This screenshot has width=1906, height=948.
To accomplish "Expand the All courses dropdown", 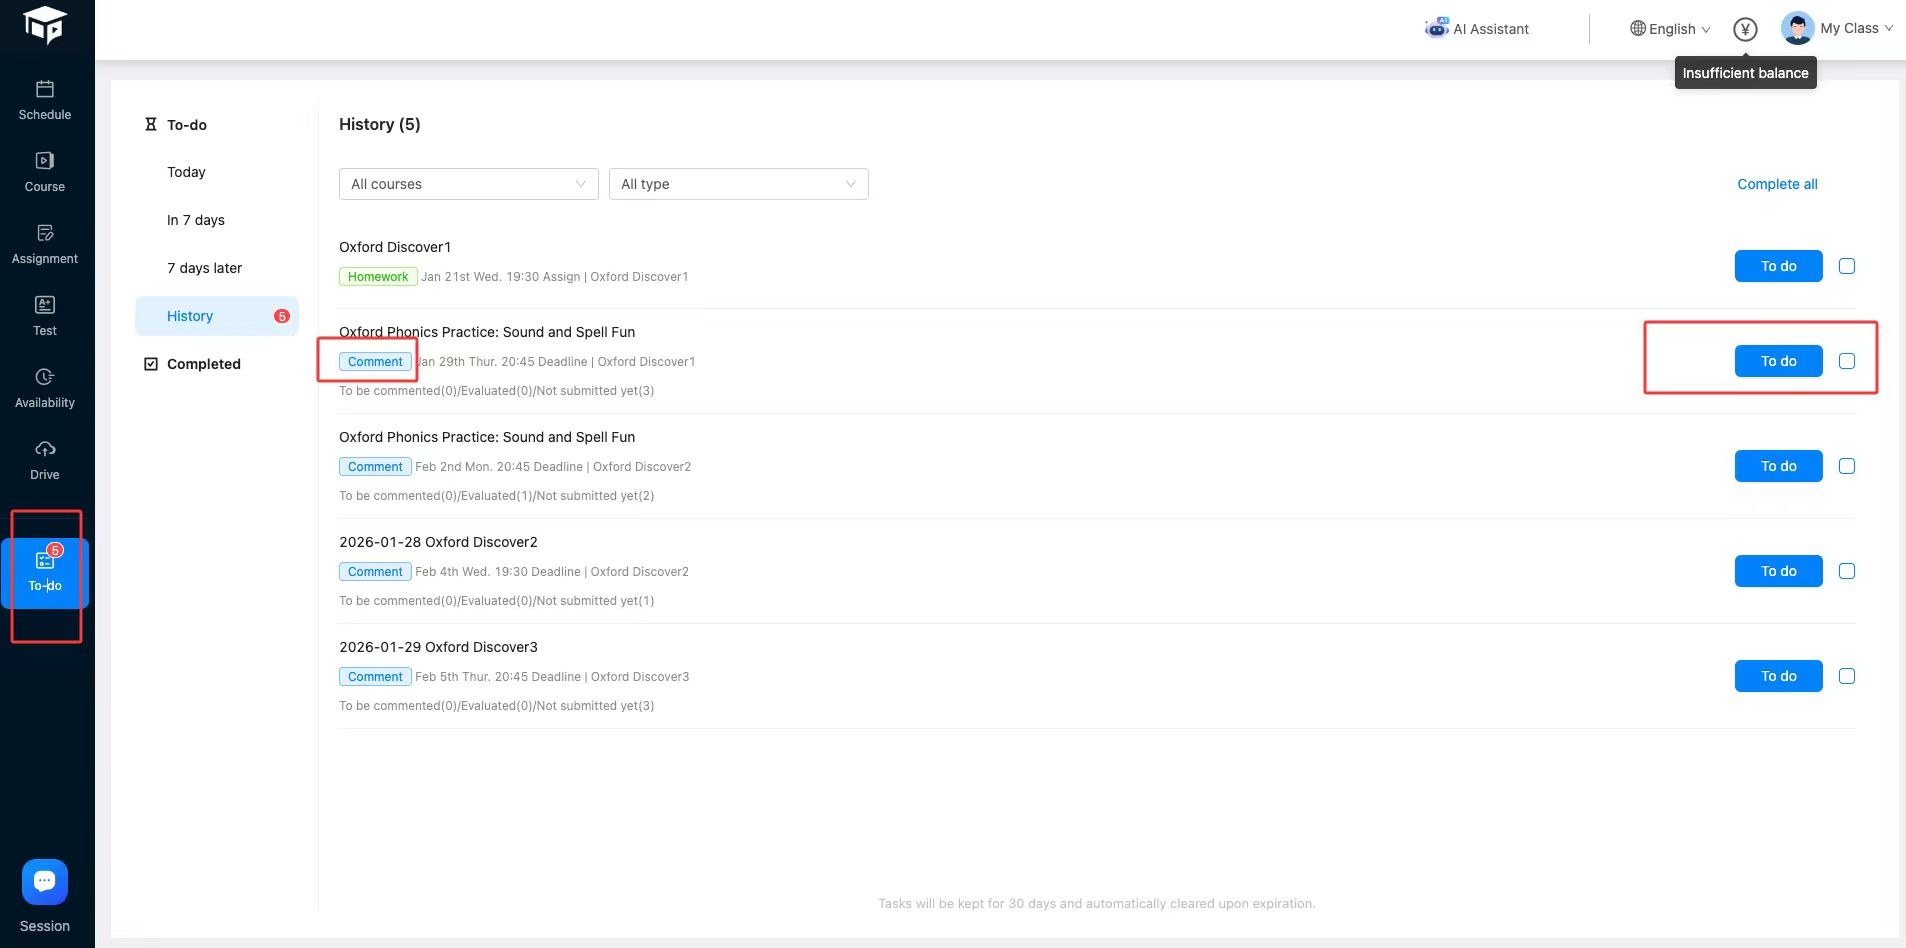I will pyautogui.click(x=468, y=184).
